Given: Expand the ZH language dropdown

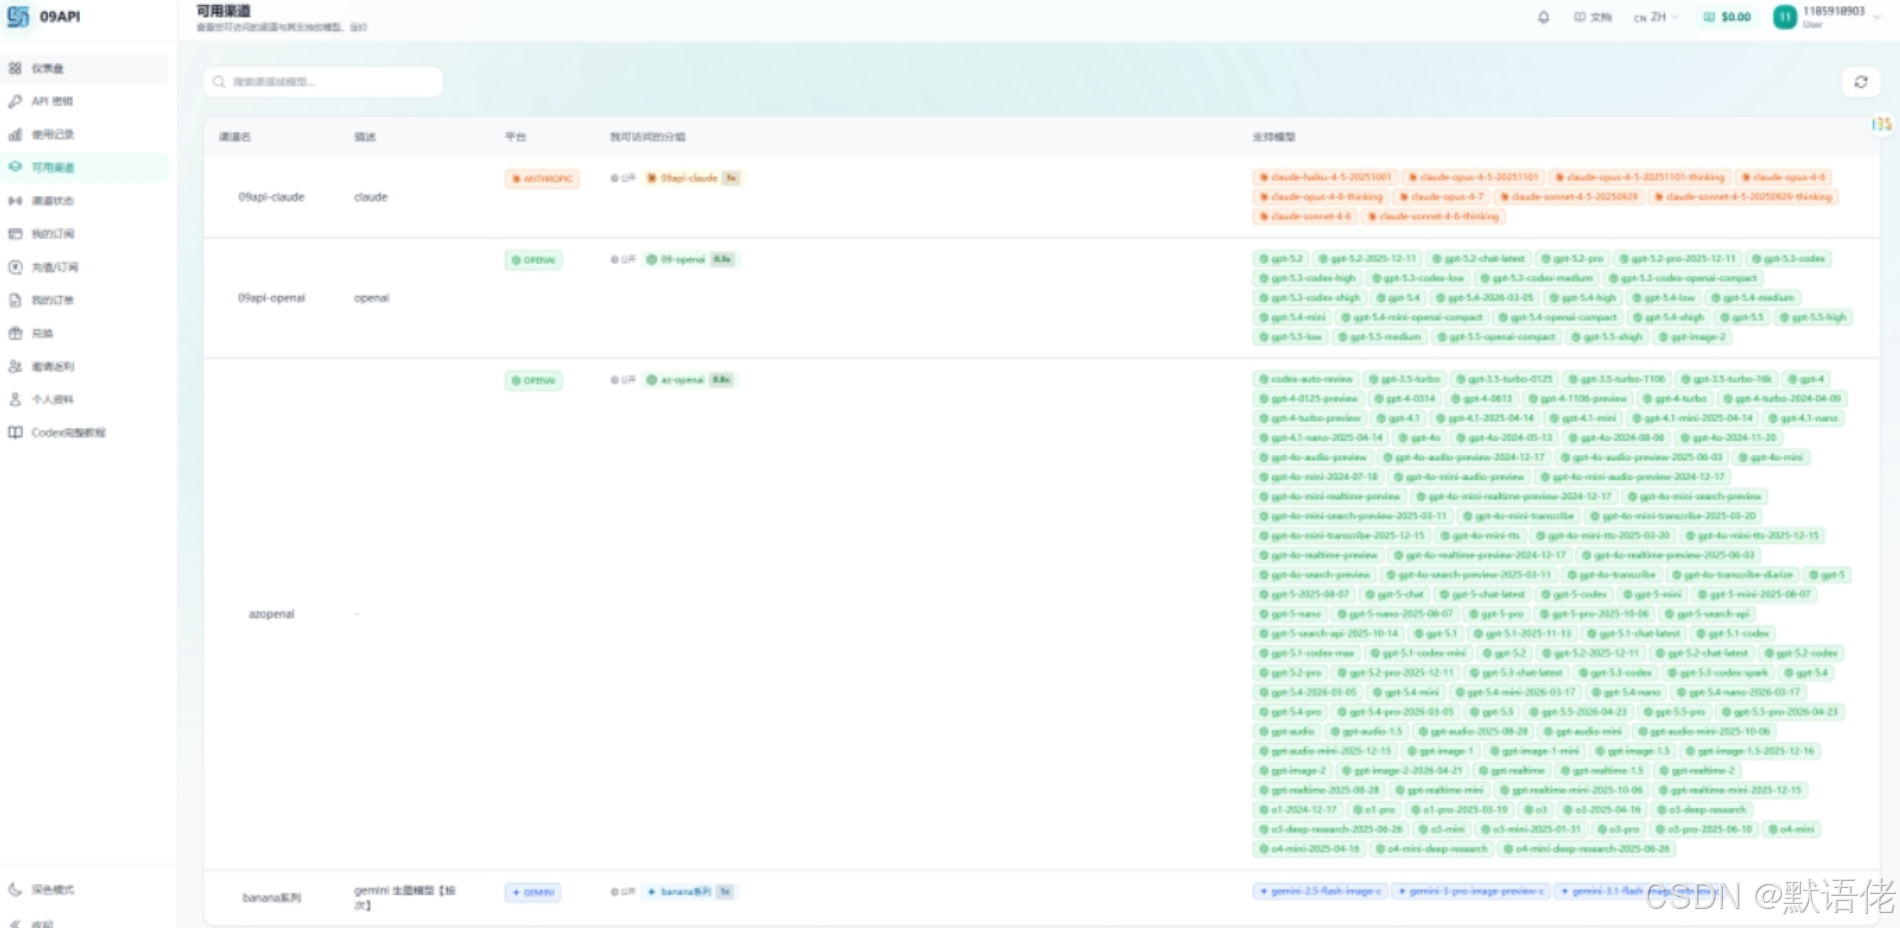Looking at the screenshot, I should (1655, 17).
